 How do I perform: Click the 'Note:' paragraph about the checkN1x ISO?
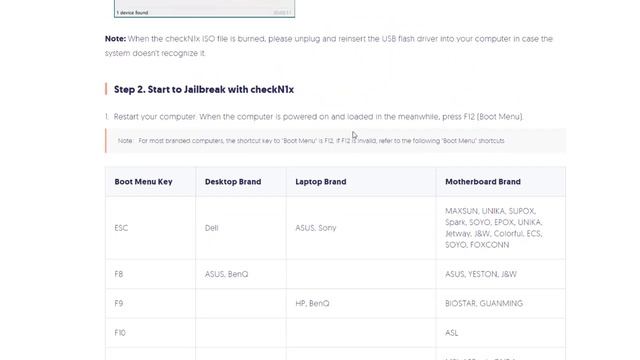[x=329, y=46]
